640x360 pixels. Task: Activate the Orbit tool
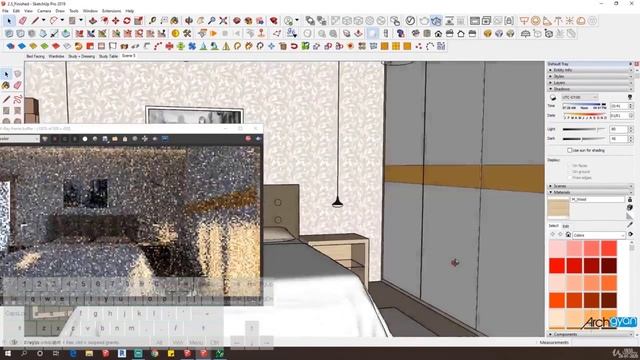pyautogui.click(x=189, y=21)
